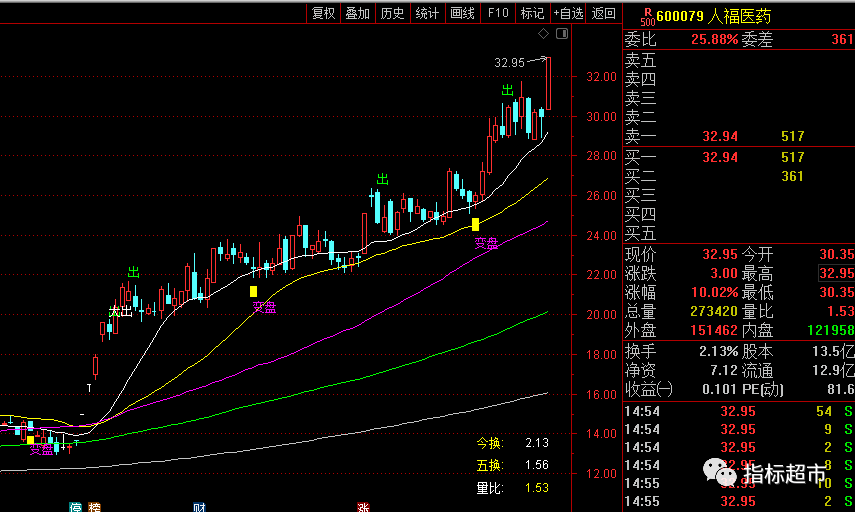Click the 返回 back button
This screenshot has width=855, height=512.
[604, 14]
